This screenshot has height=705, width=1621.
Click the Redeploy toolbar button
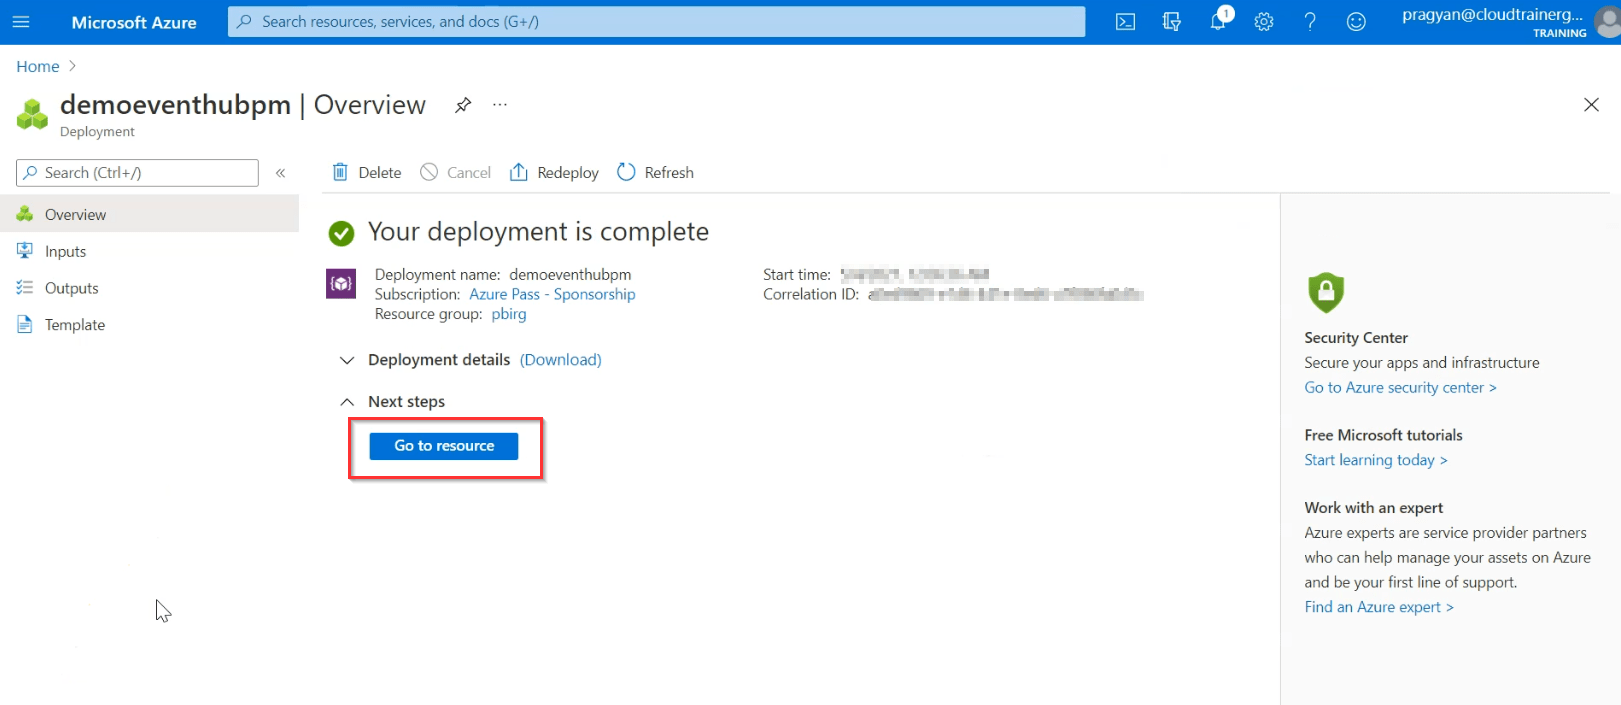tap(554, 173)
